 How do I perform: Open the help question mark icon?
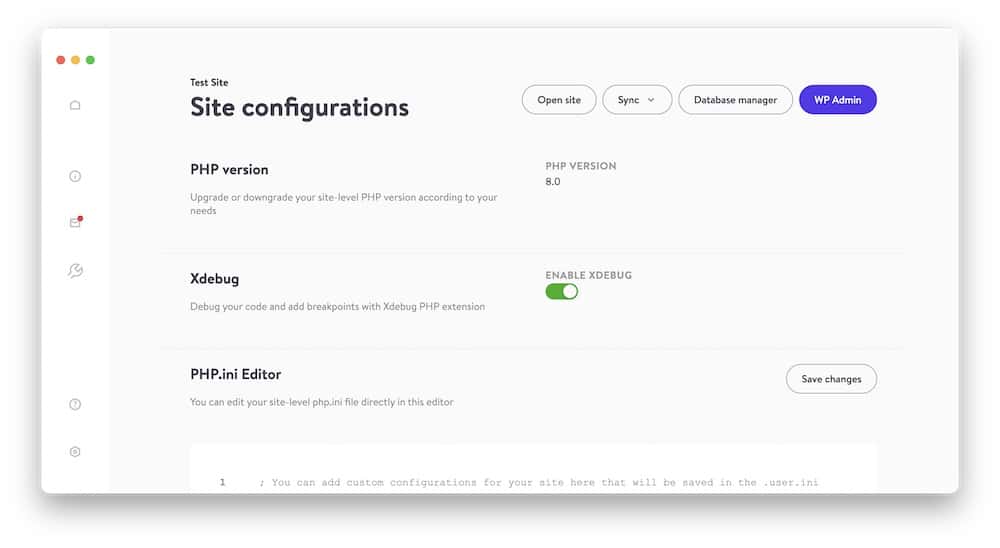(x=75, y=404)
